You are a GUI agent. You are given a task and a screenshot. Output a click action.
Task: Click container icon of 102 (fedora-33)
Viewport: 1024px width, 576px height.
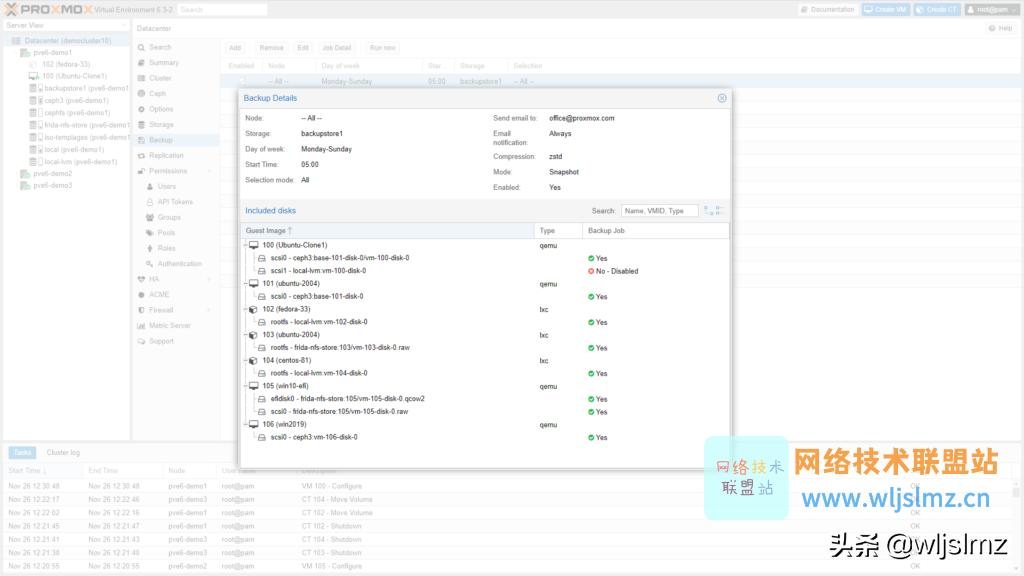(254, 310)
